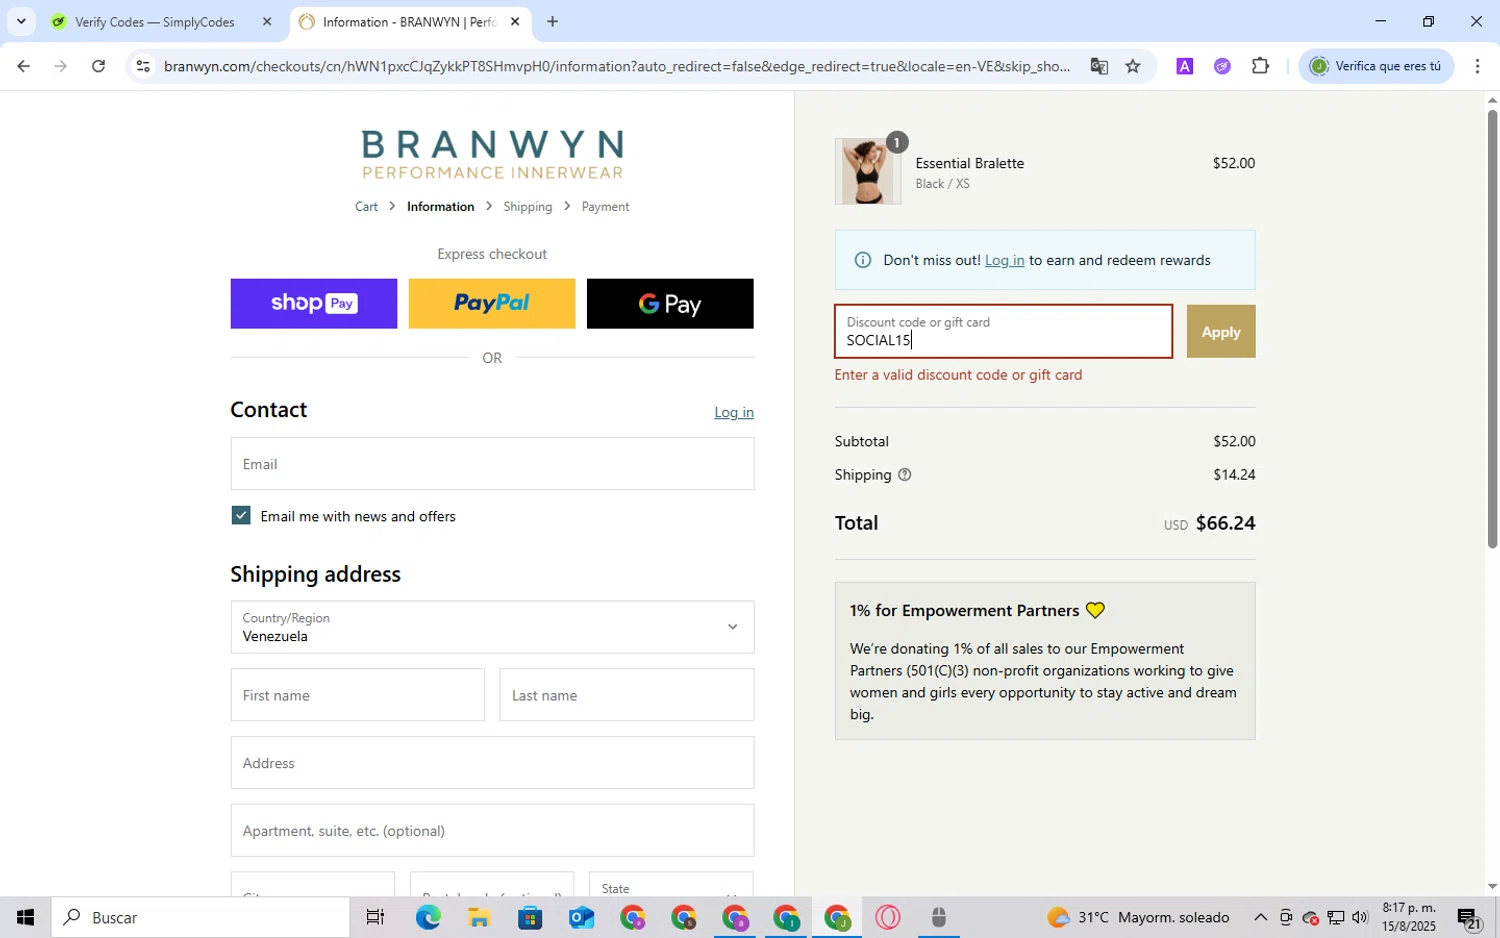This screenshot has width=1500, height=938.
Task: Click the Verifica que eres tú profile button
Action: pos(1376,67)
